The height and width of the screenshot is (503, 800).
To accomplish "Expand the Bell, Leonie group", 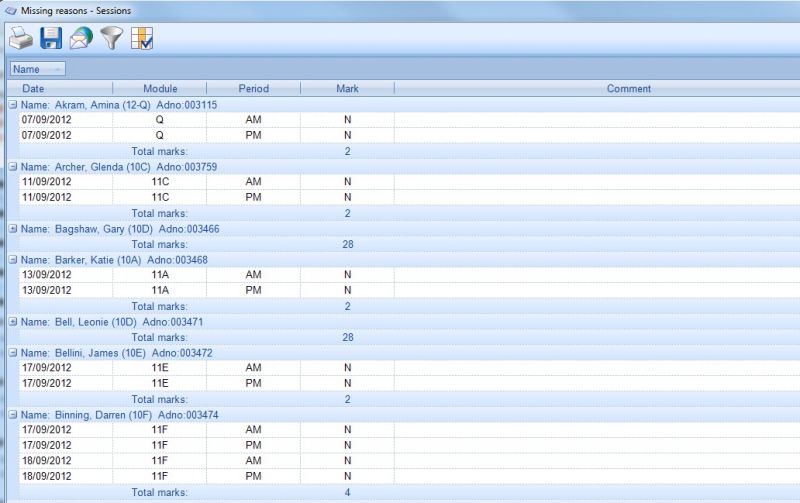I will [x=13, y=322].
